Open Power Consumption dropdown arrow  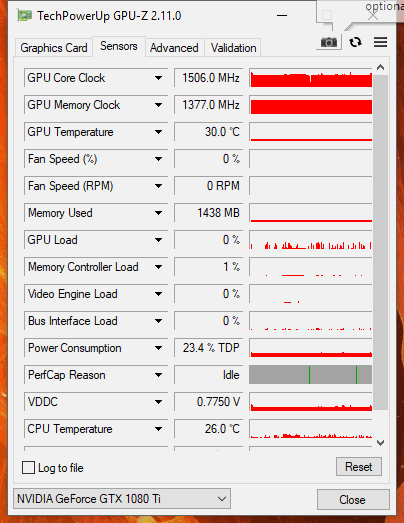(158, 348)
